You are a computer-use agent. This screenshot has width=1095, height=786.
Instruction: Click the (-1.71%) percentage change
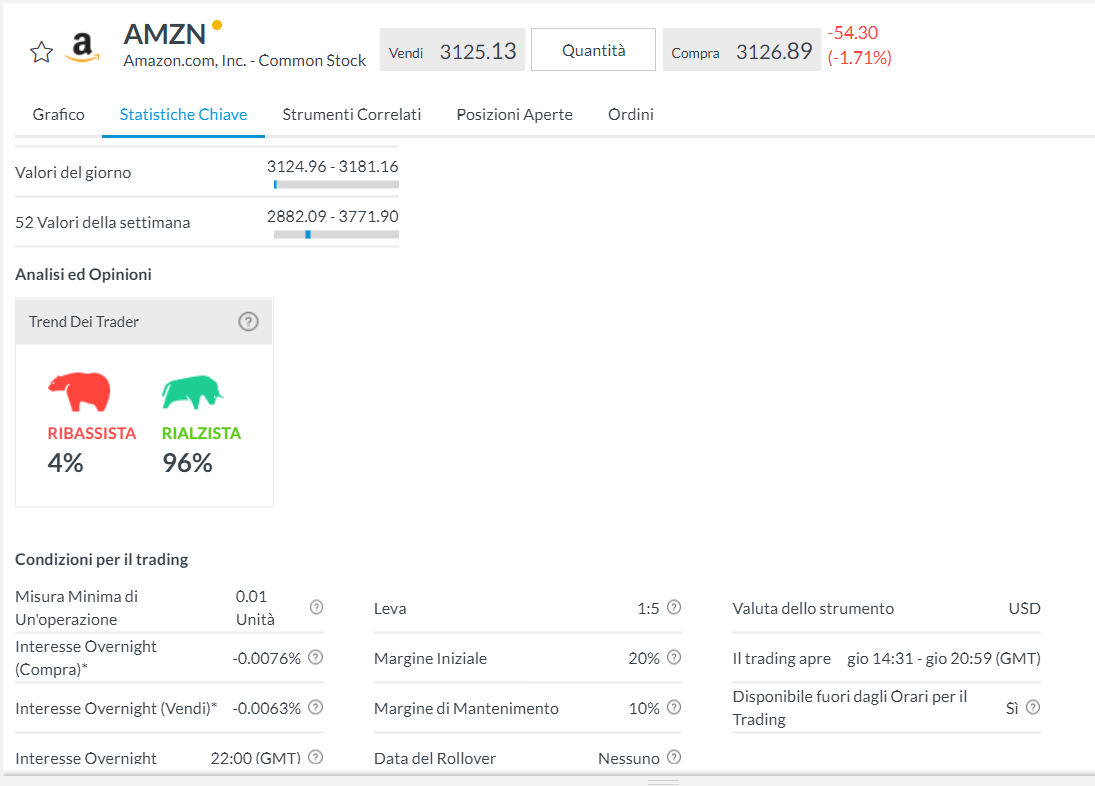coord(860,58)
